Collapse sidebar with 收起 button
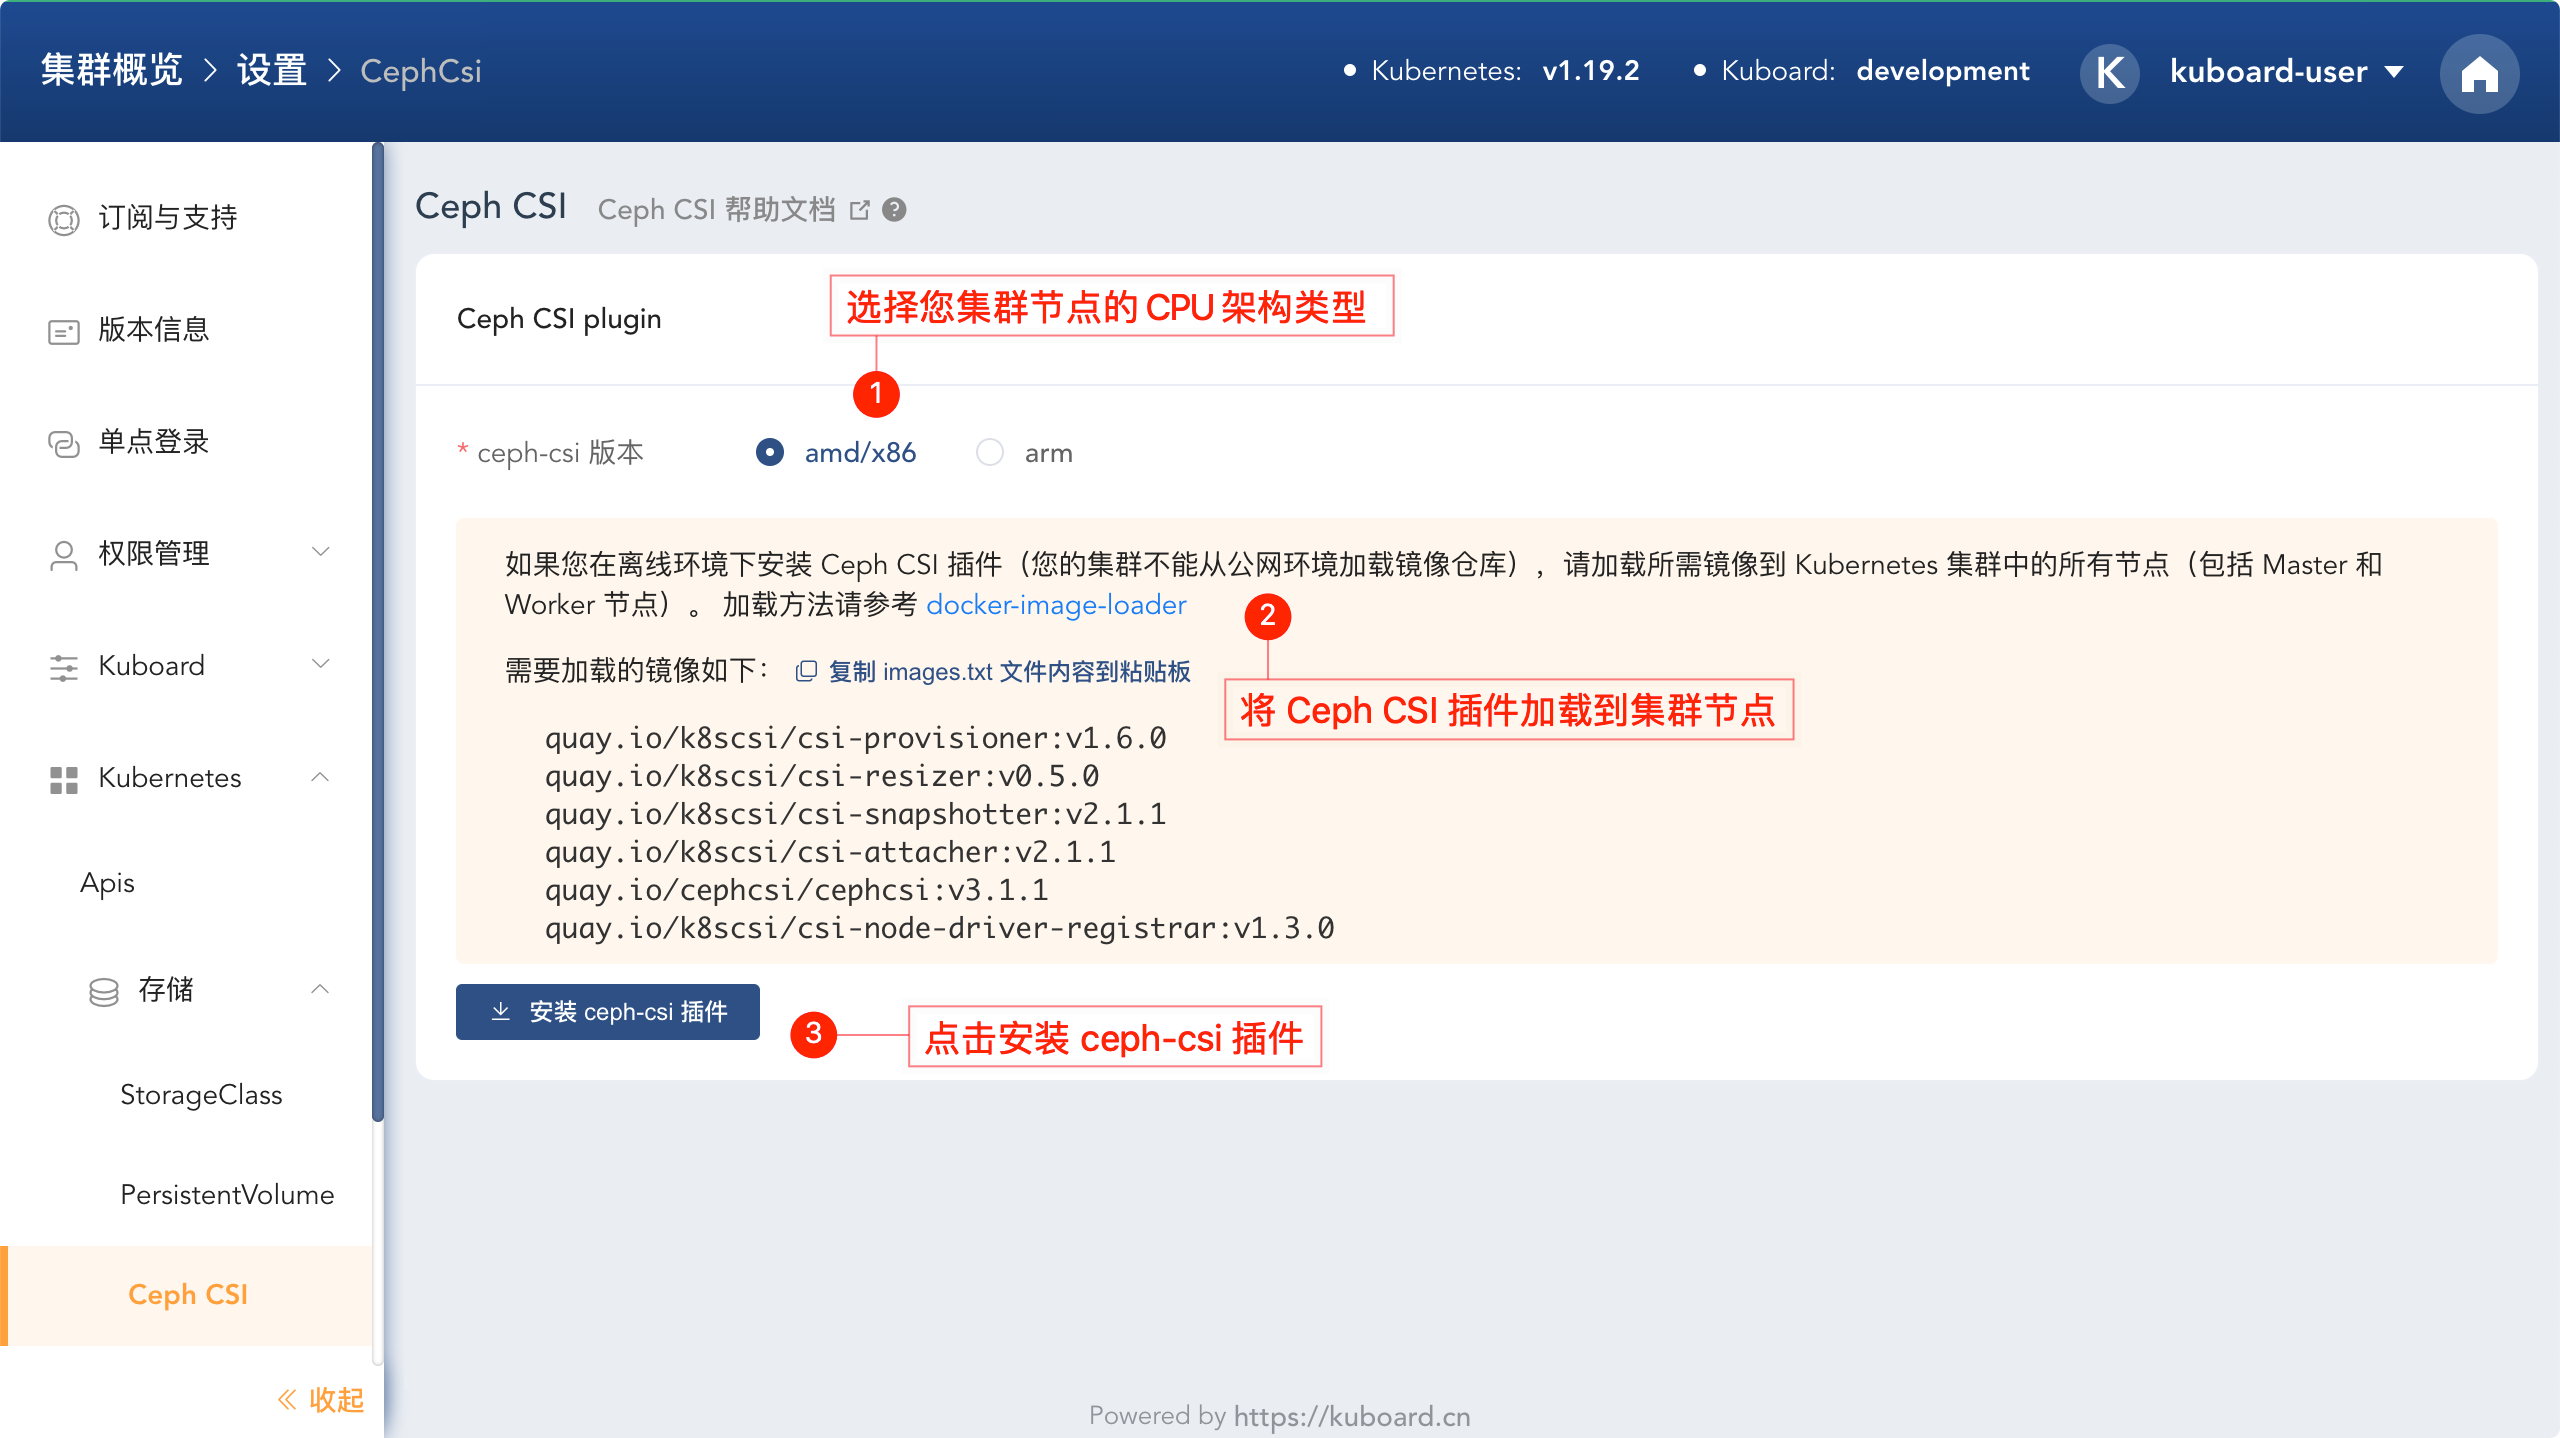This screenshot has height=1438, width=2560. point(320,1399)
